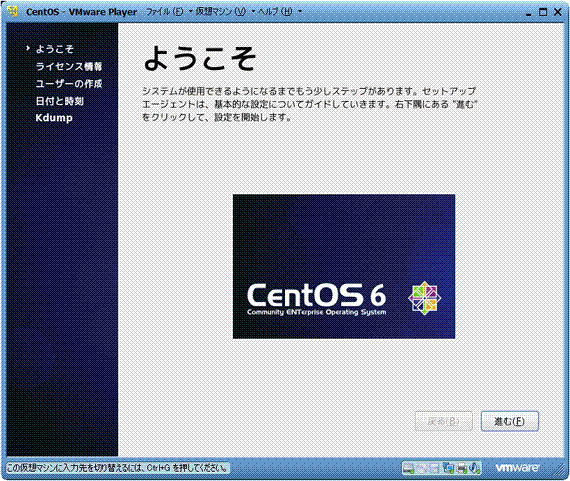The image size is (570, 481).
Task: Select 日付と時刻 in the sidebar
Action: 60,101
